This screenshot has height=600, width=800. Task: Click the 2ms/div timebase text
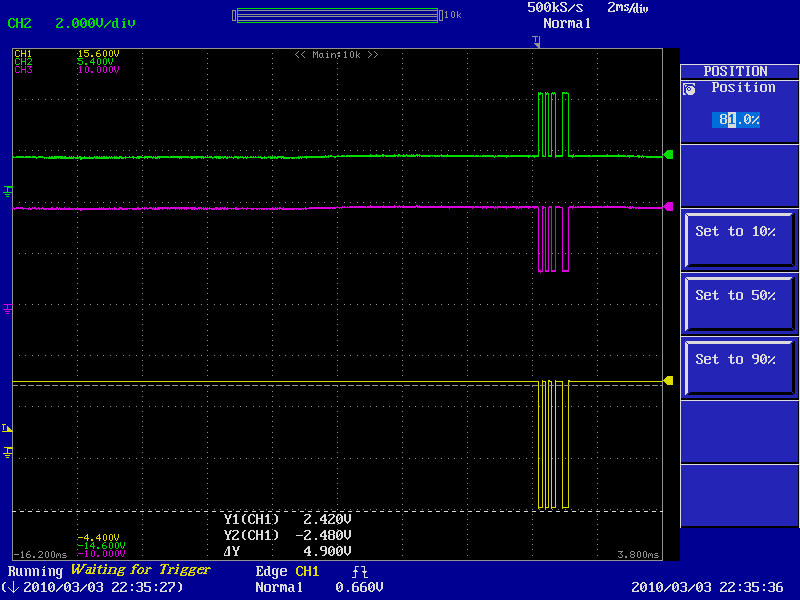pyautogui.click(x=628, y=8)
